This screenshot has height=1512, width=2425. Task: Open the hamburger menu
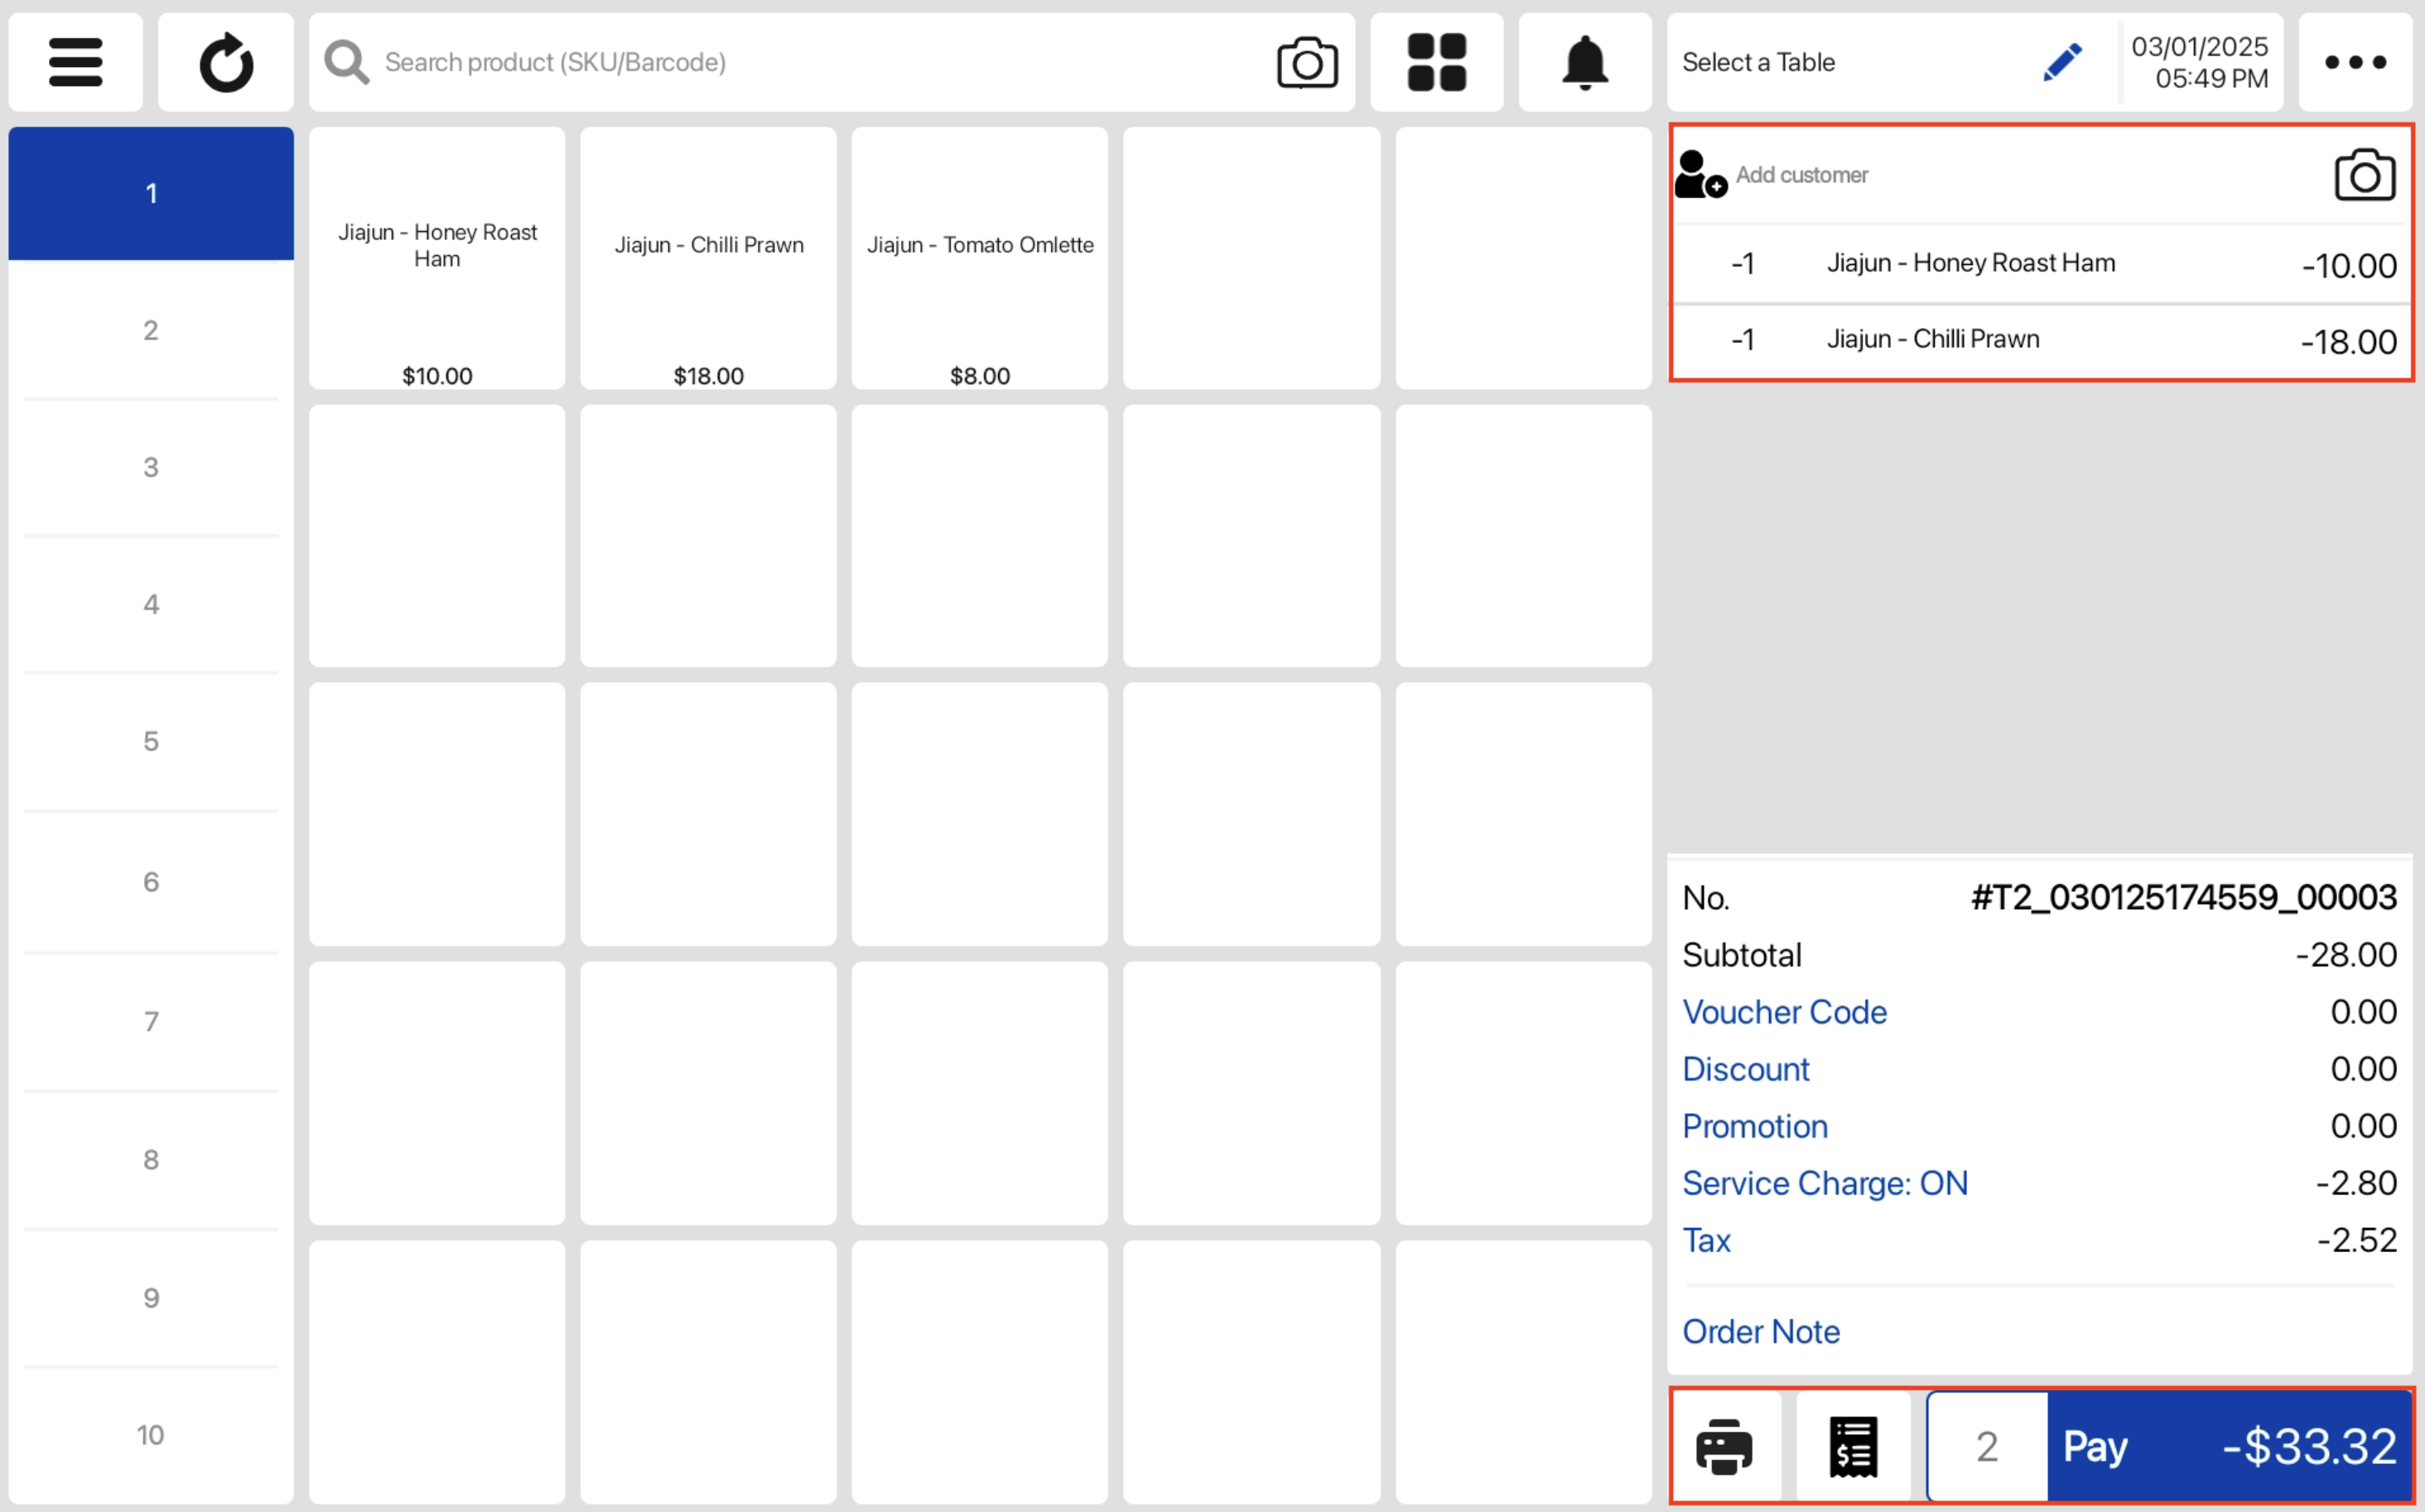(x=75, y=62)
